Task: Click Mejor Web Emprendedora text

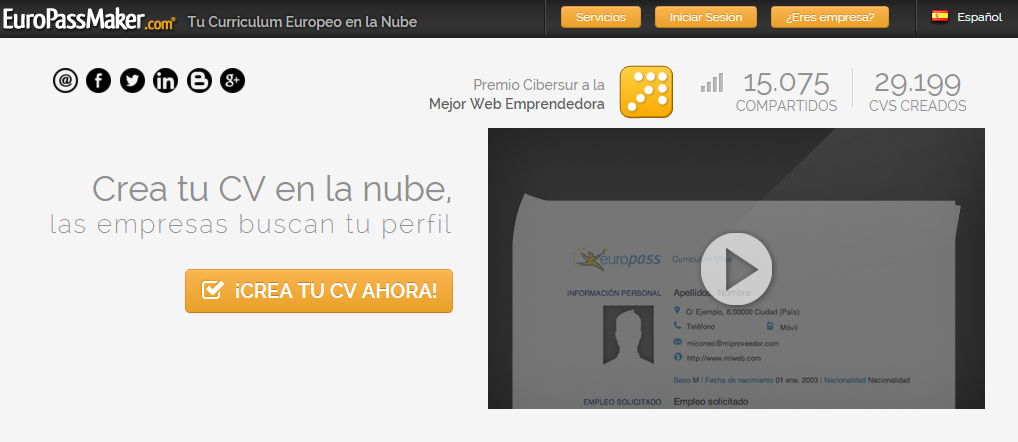Action: 517,104
